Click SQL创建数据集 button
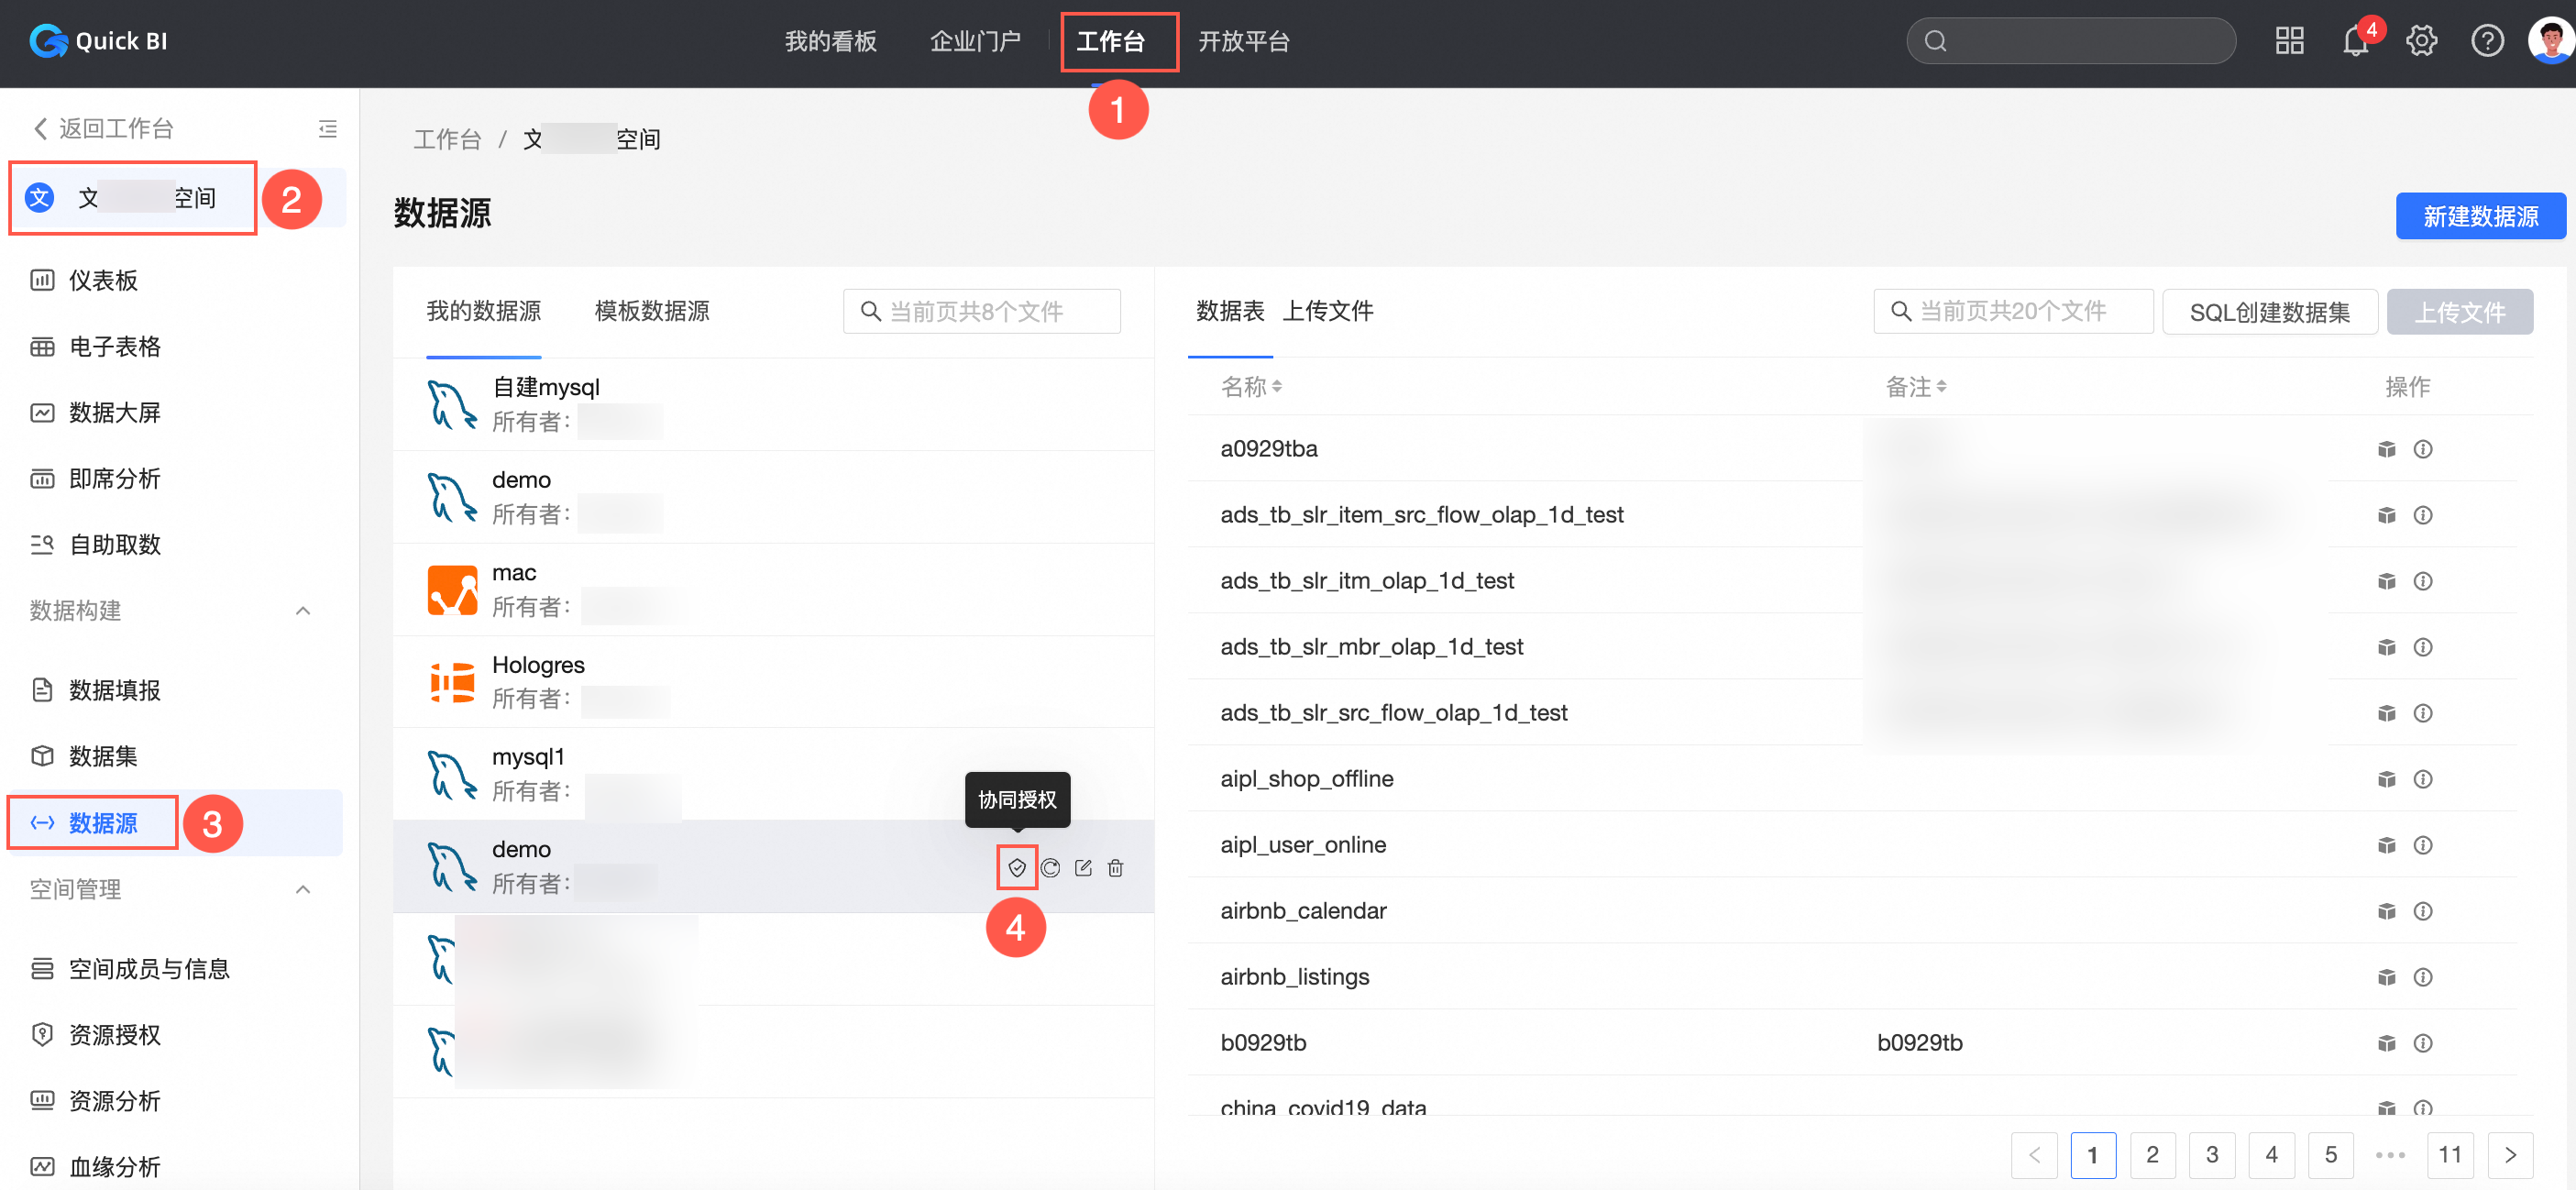The height and width of the screenshot is (1190, 2576). 2269,312
